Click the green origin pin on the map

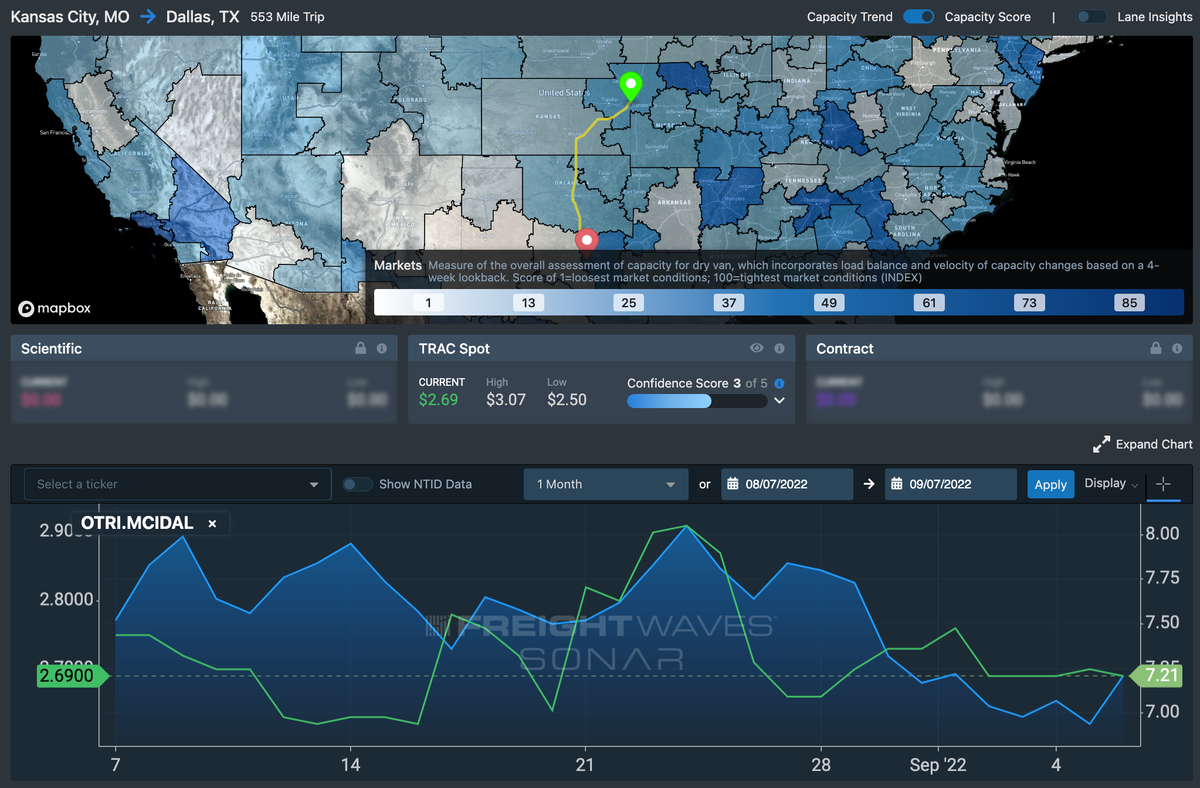pos(630,87)
